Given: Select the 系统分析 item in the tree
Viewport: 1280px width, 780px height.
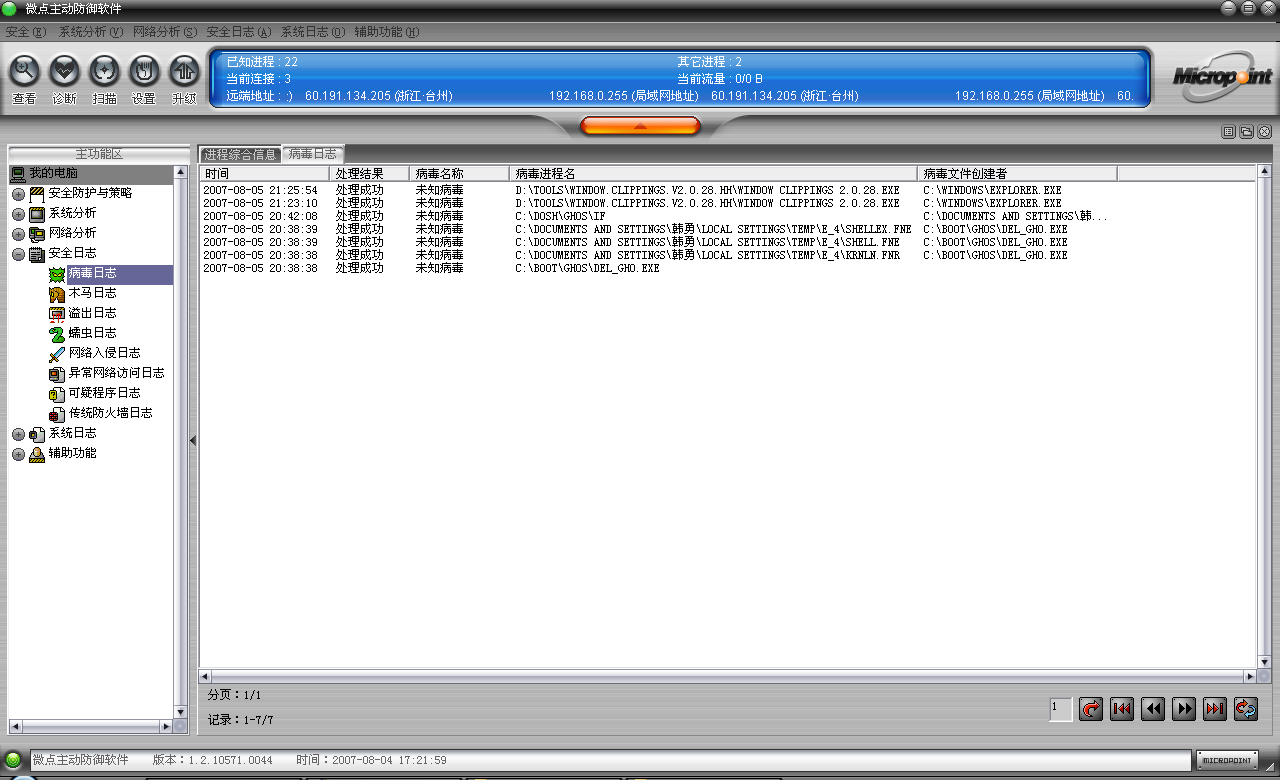Looking at the screenshot, I should click(x=73, y=213).
